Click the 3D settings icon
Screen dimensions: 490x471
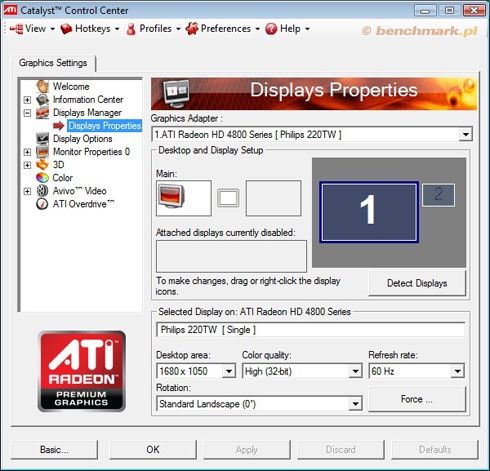[42, 165]
